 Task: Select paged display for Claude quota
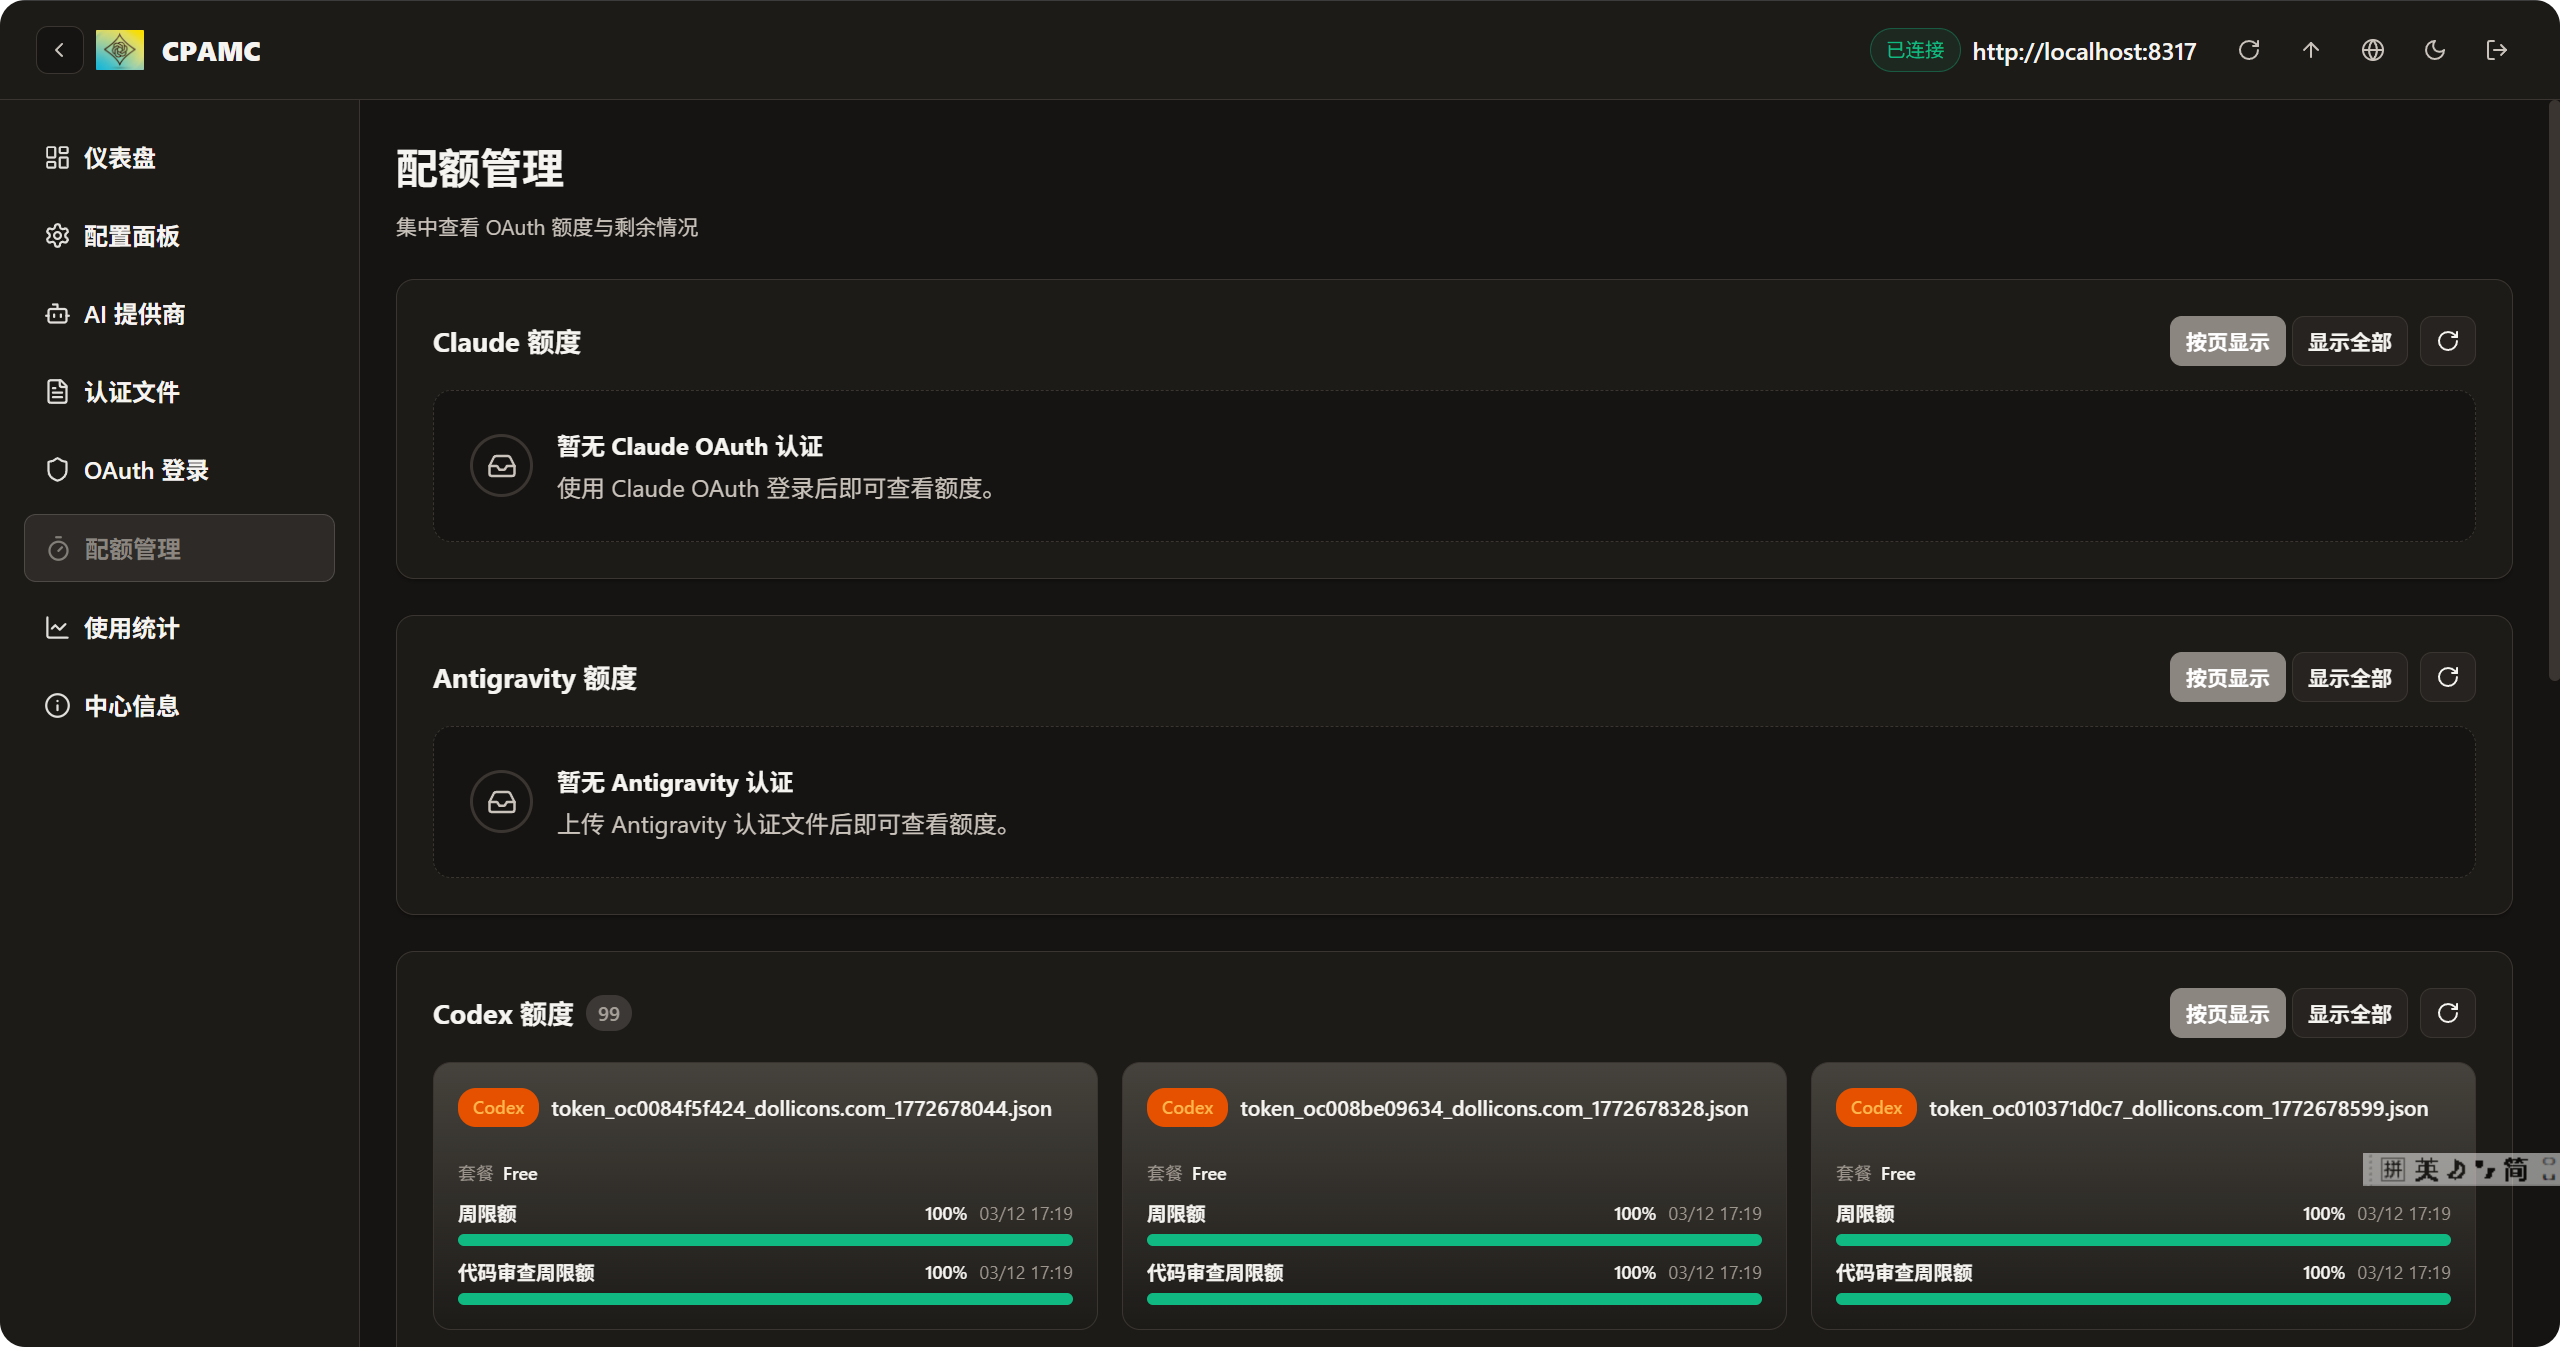tap(2227, 341)
